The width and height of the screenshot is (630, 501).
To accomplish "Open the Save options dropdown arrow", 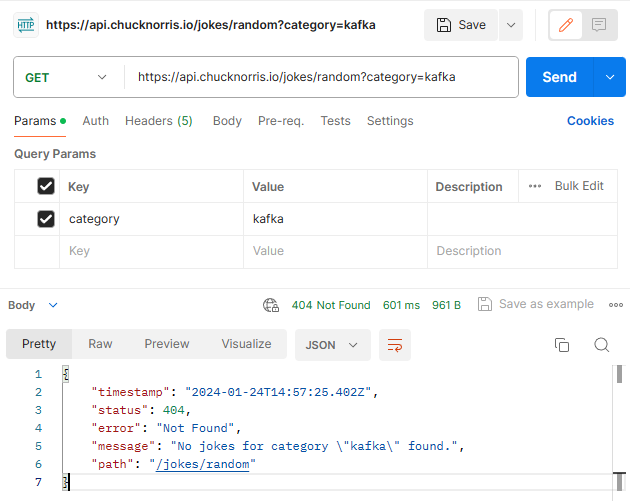I will pos(511,25).
